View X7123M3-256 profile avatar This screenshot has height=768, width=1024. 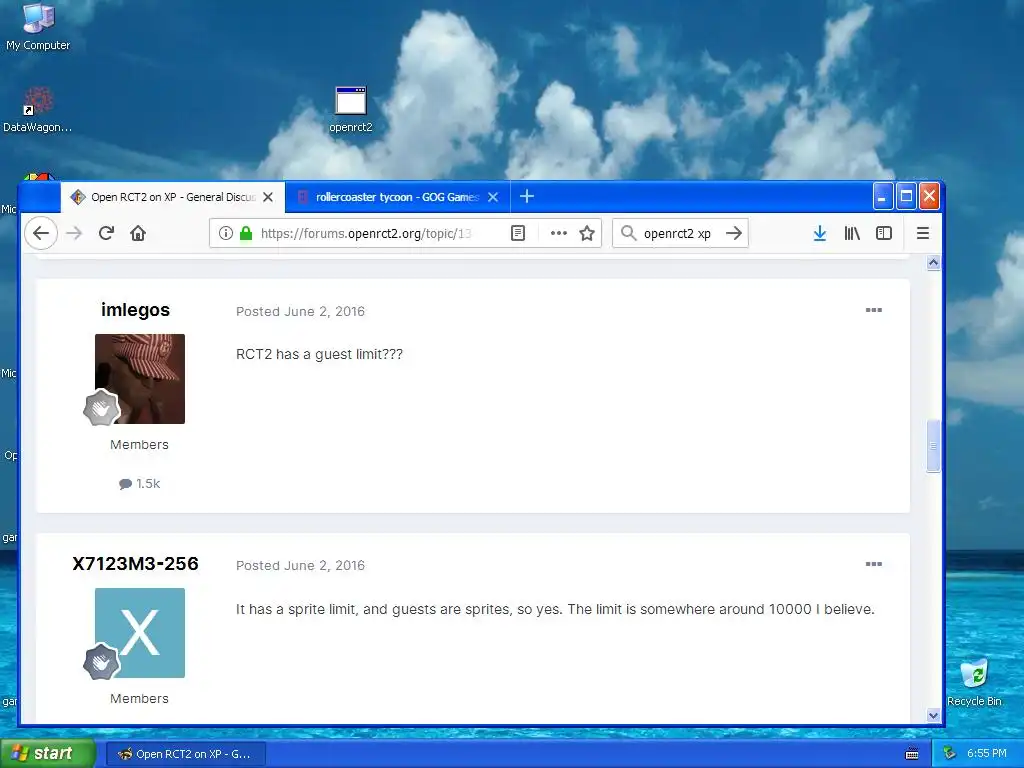(140, 633)
